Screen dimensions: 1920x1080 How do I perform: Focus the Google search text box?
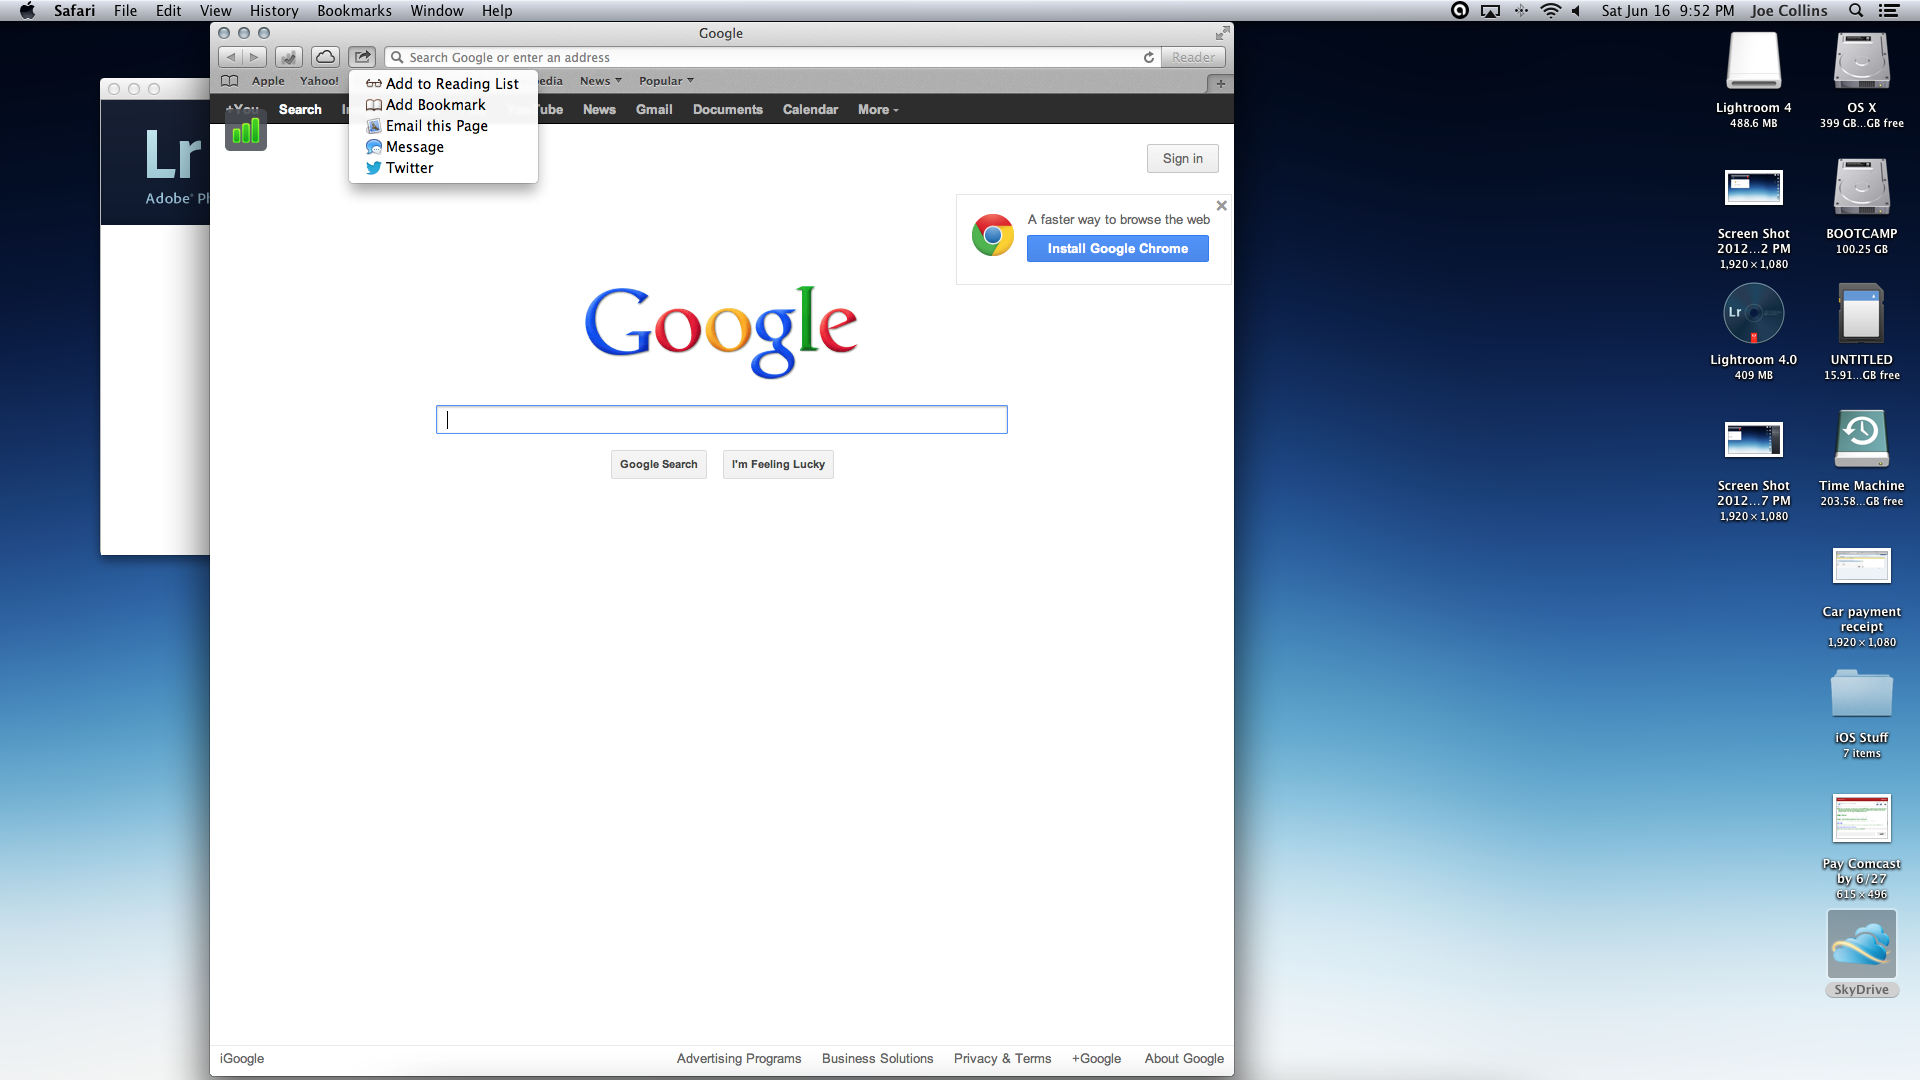tap(721, 419)
